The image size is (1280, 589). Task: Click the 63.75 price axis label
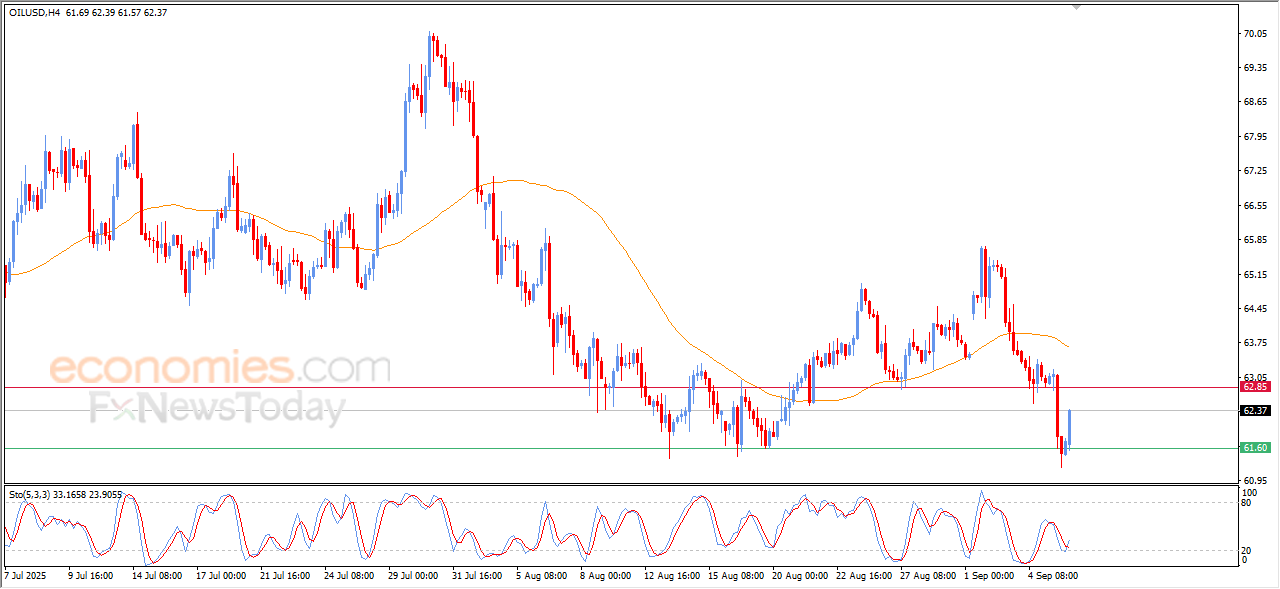[1256, 343]
